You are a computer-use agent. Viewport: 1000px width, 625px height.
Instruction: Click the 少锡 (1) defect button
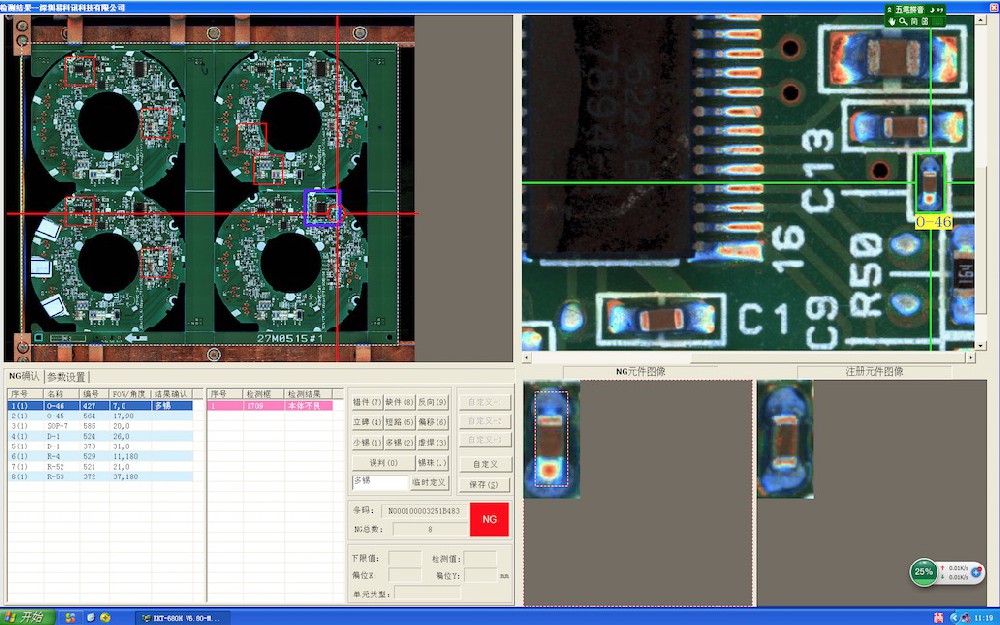(x=367, y=443)
